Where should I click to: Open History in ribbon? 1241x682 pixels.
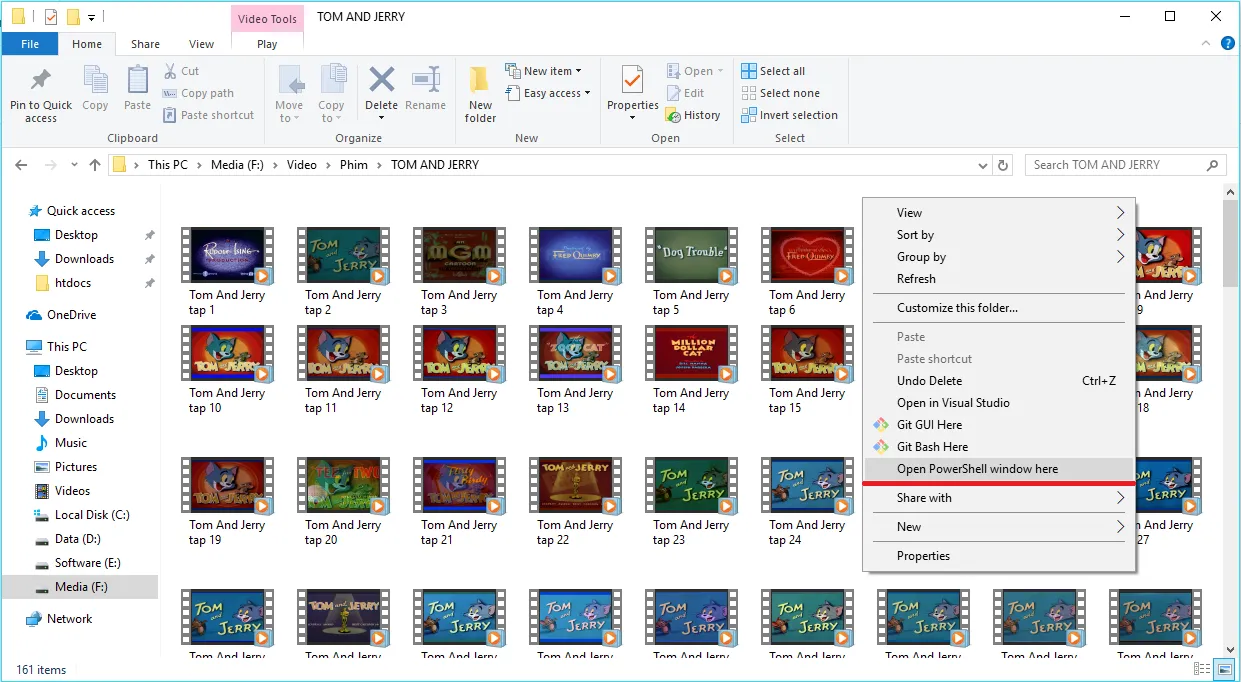point(693,115)
